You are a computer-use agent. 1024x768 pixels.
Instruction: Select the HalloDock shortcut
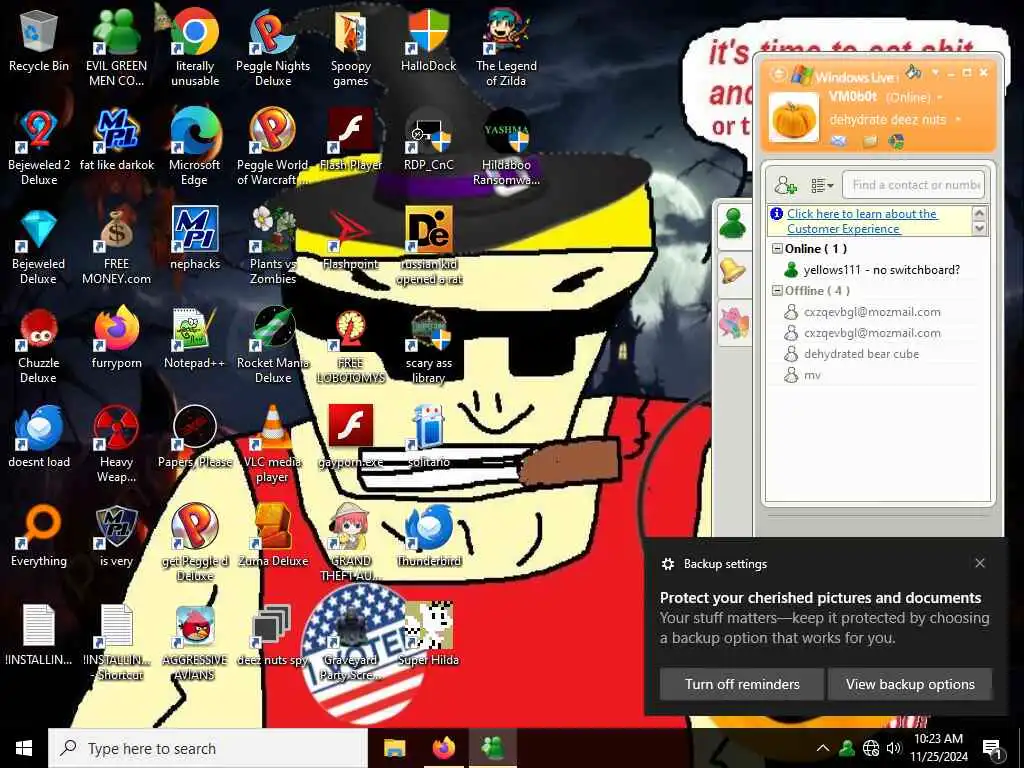click(x=428, y=40)
